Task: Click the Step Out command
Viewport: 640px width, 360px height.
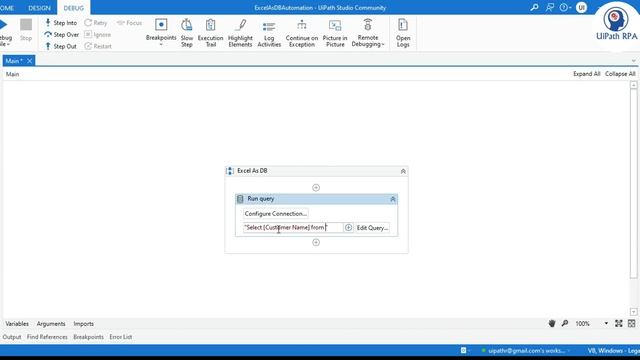Action: pyautogui.click(x=60, y=46)
